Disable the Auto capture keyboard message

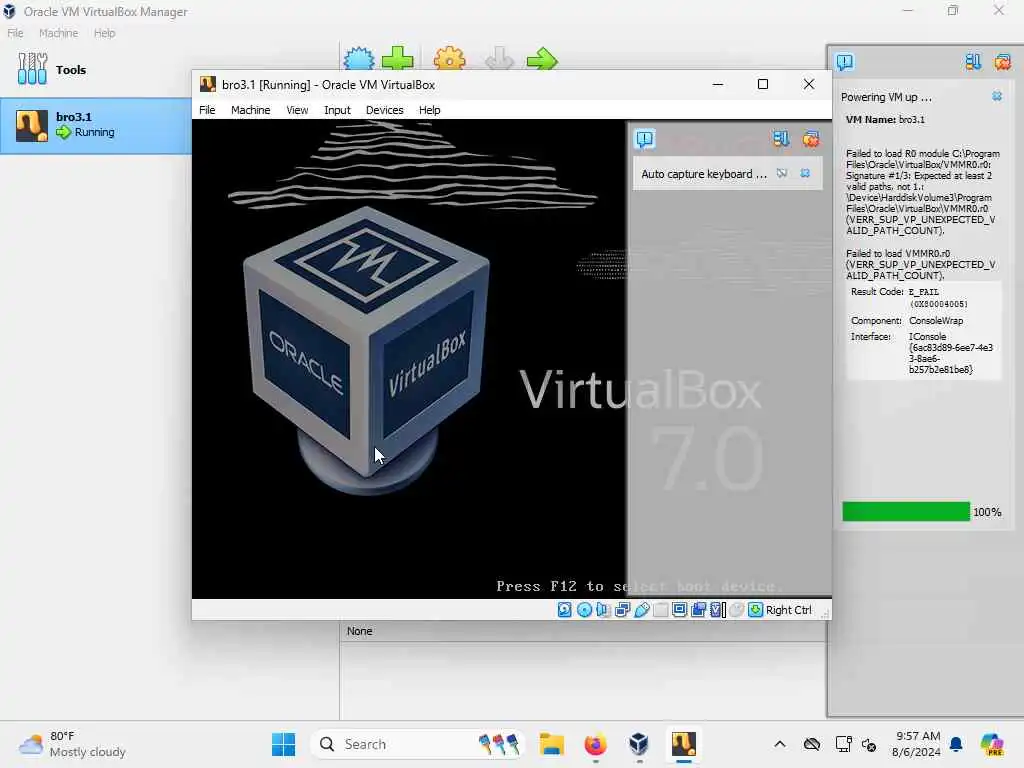click(782, 173)
